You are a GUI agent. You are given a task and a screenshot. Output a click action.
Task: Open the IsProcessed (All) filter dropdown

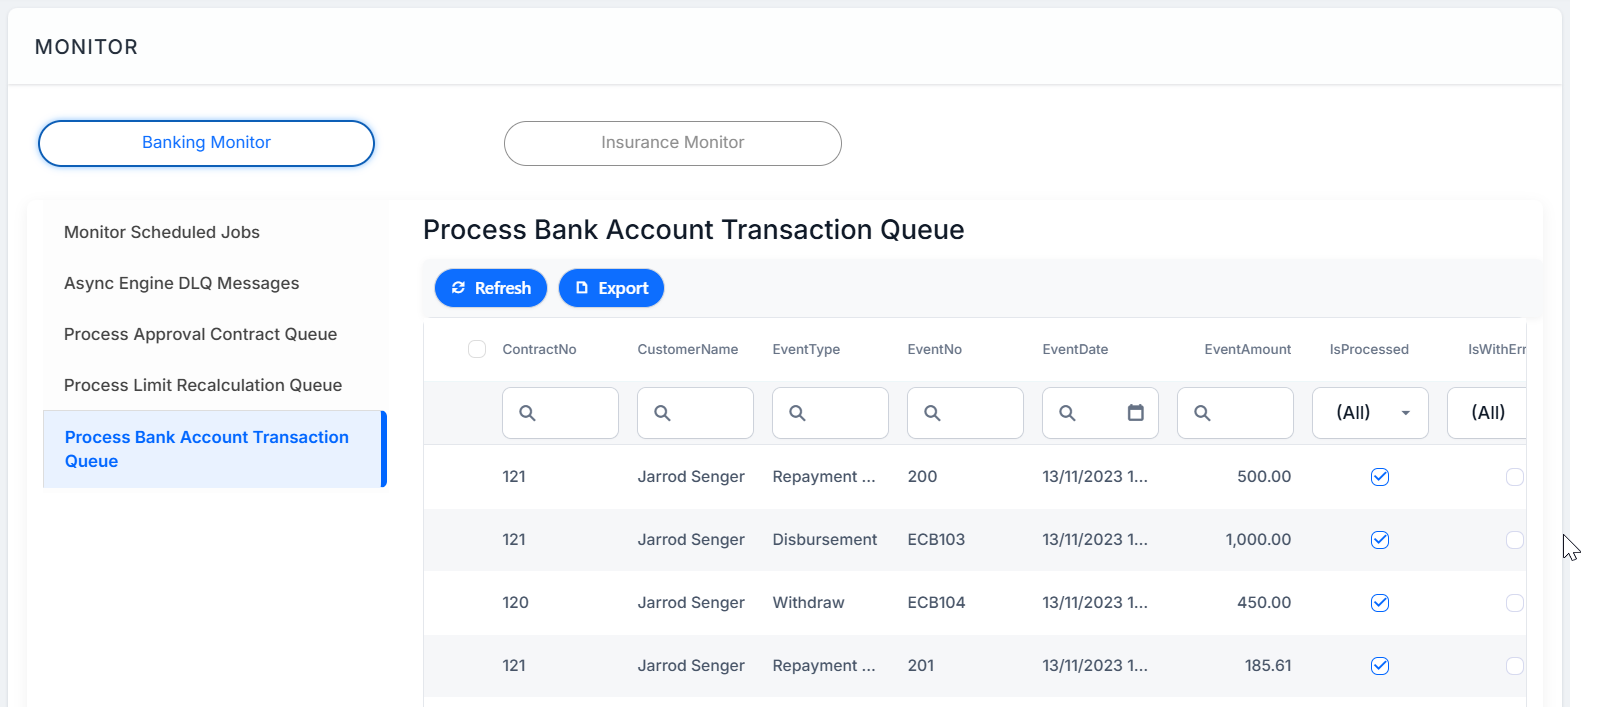tap(1370, 413)
